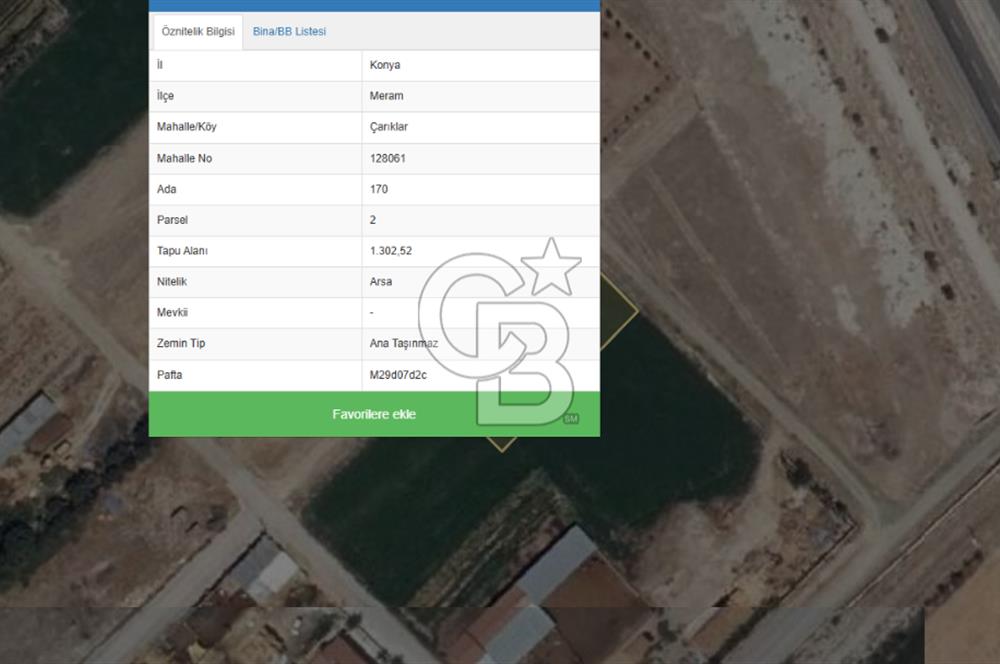The width and height of the screenshot is (1000, 664).
Task: Click the Mahalle No row label
Action: (x=184, y=158)
